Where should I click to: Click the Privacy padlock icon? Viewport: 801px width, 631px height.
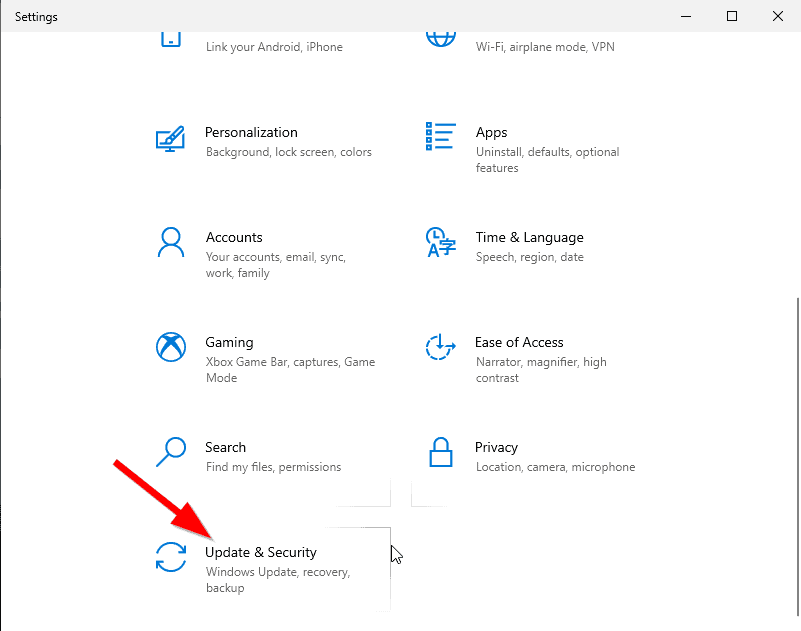pyautogui.click(x=441, y=453)
